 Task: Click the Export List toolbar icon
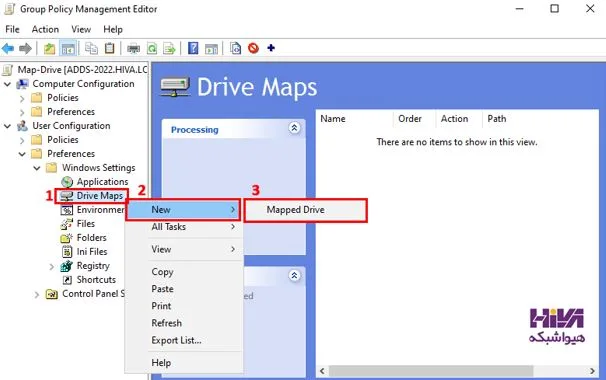pos(169,49)
